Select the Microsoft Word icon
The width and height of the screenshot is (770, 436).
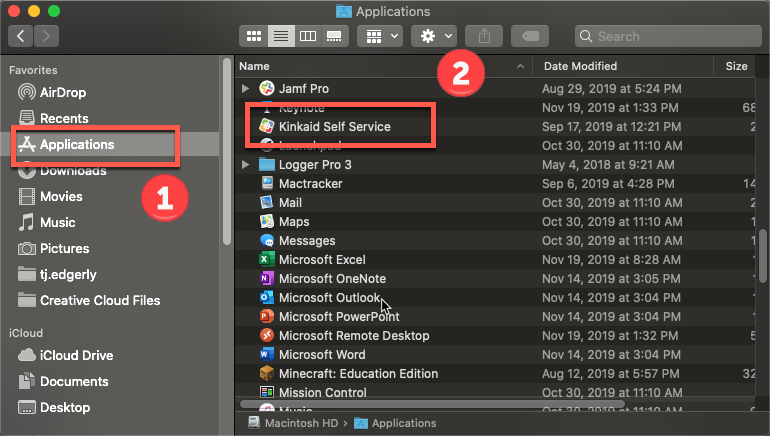(x=267, y=354)
